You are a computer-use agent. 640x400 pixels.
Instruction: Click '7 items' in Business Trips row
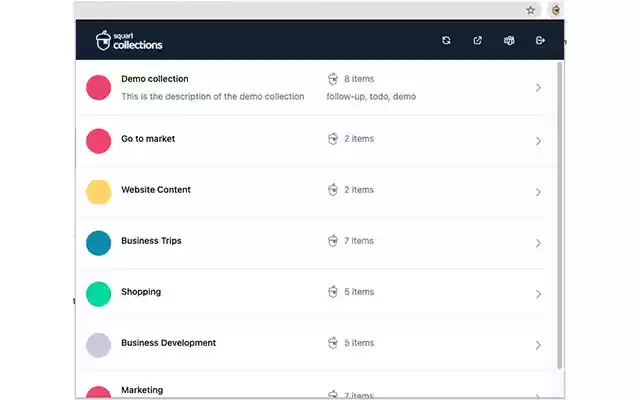click(x=359, y=241)
